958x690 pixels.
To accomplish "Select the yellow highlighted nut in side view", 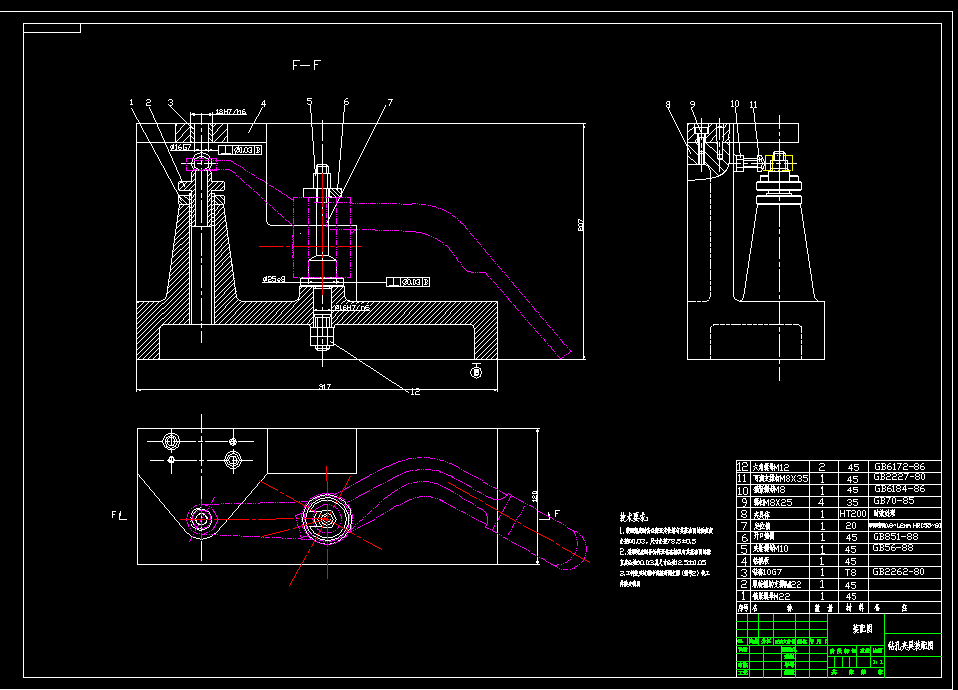I will (779, 163).
